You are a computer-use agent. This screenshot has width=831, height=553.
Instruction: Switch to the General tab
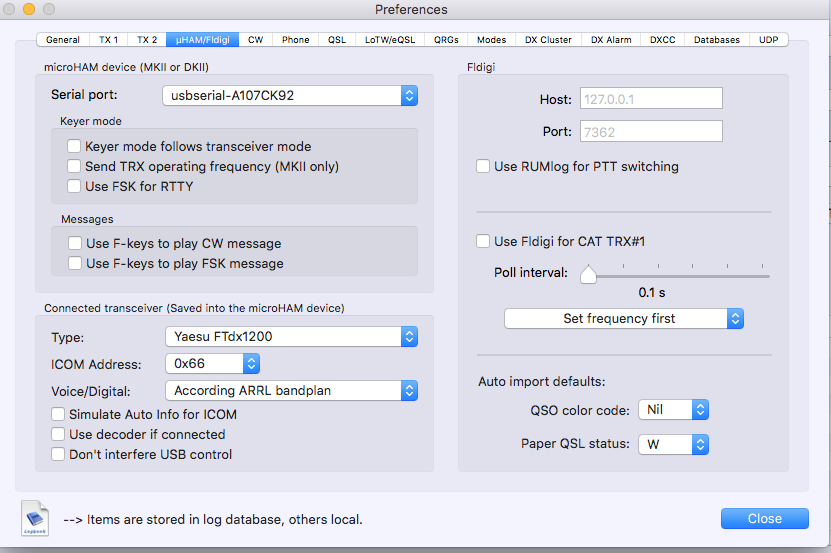click(63, 40)
